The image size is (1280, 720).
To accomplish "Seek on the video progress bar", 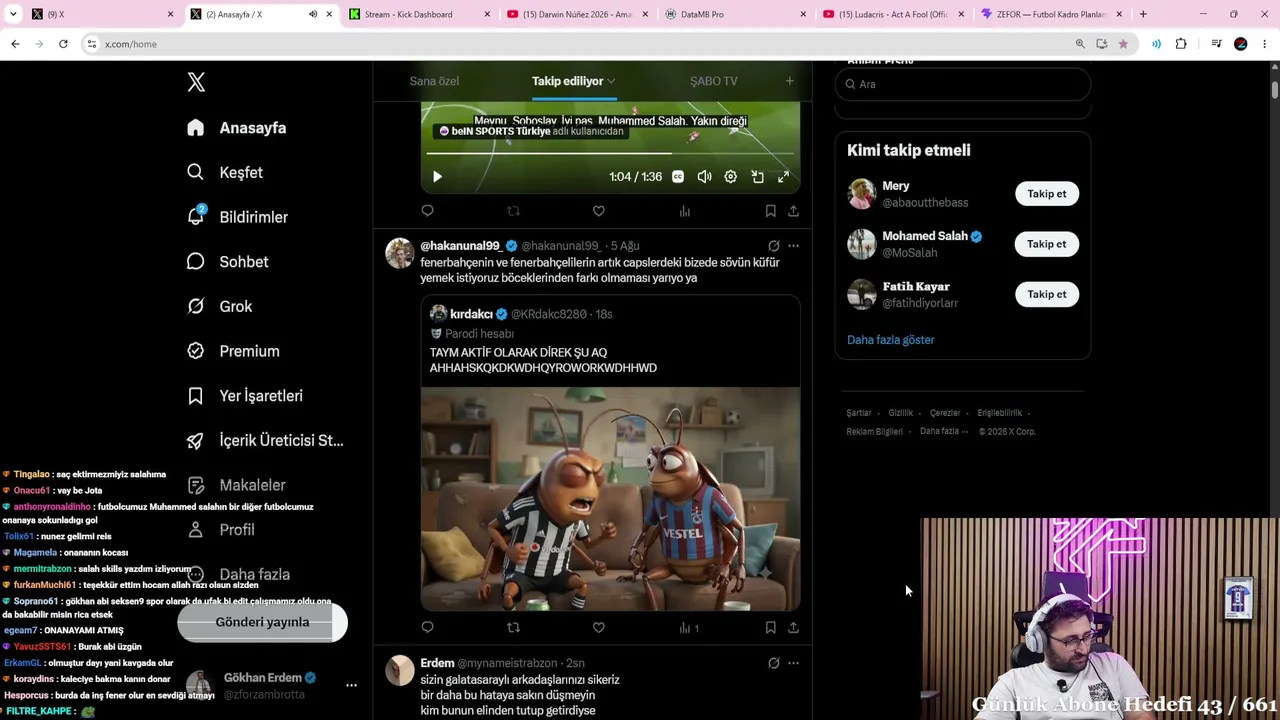I will (610, 153).
